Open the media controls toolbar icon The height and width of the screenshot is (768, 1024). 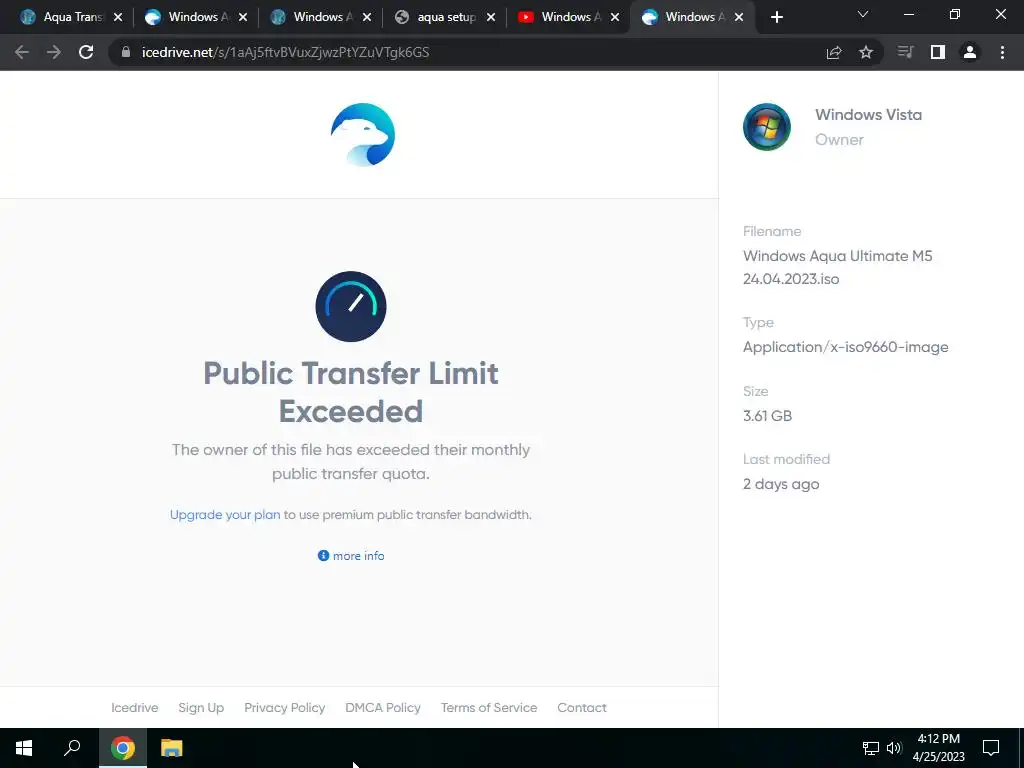point(905,52)
